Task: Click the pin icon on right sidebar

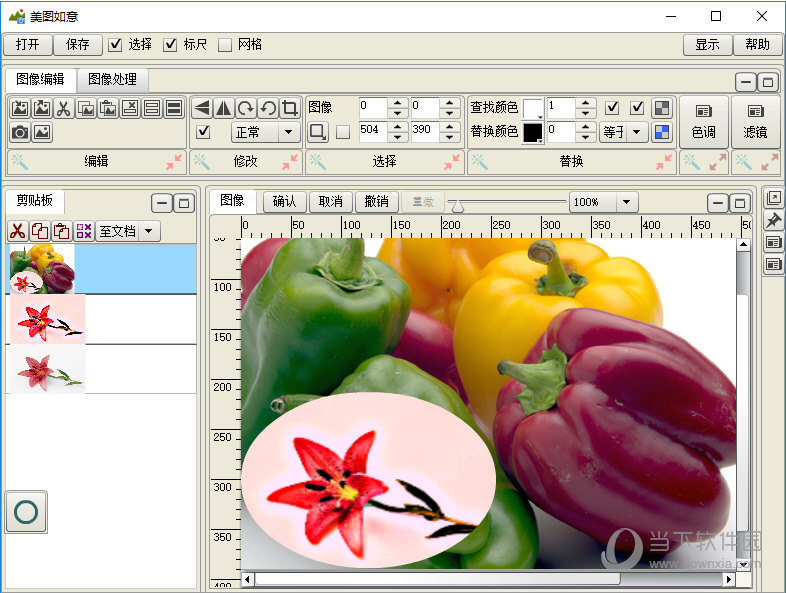Action: [773, 220]
